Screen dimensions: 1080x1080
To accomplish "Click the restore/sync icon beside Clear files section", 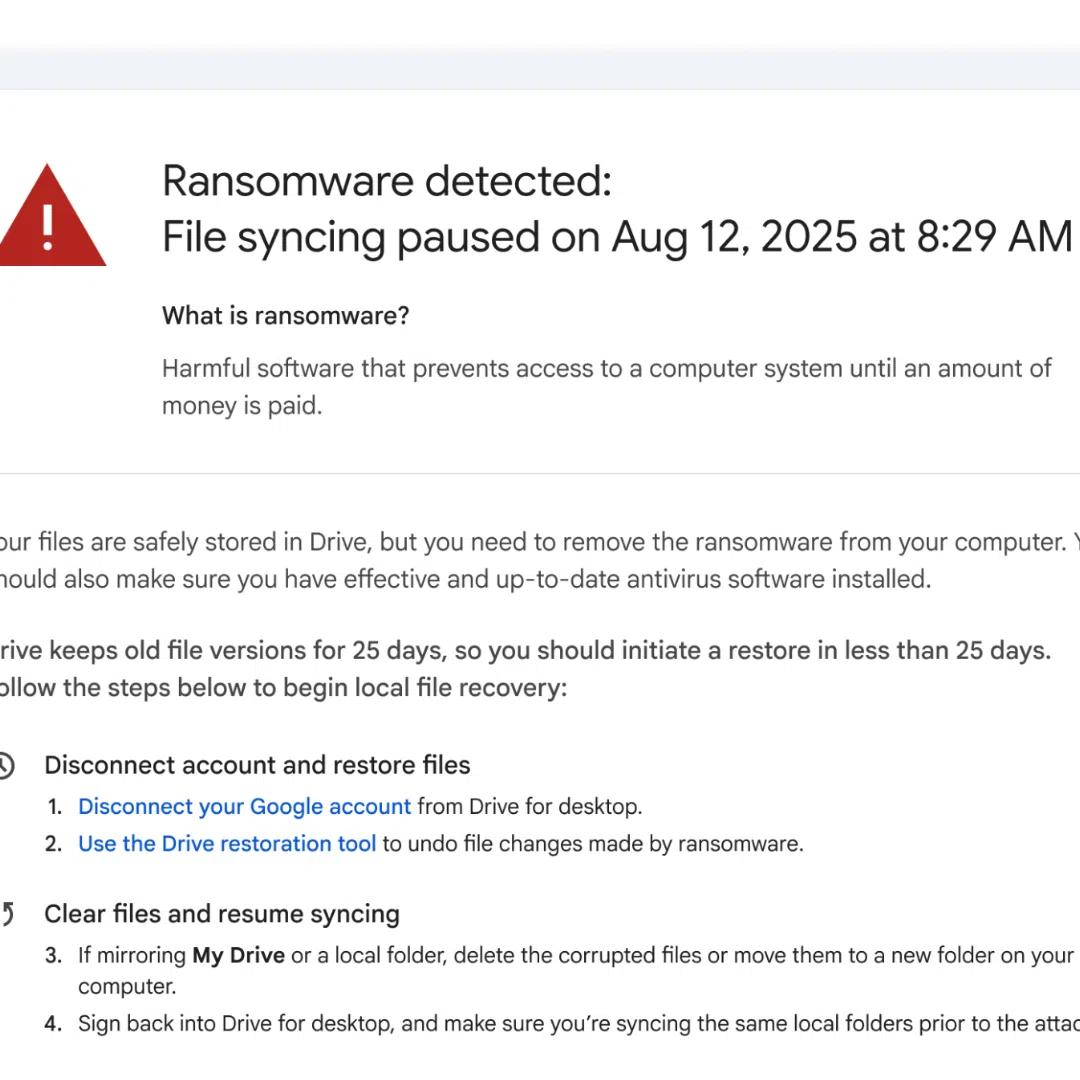I will click(x=6, y=913).
